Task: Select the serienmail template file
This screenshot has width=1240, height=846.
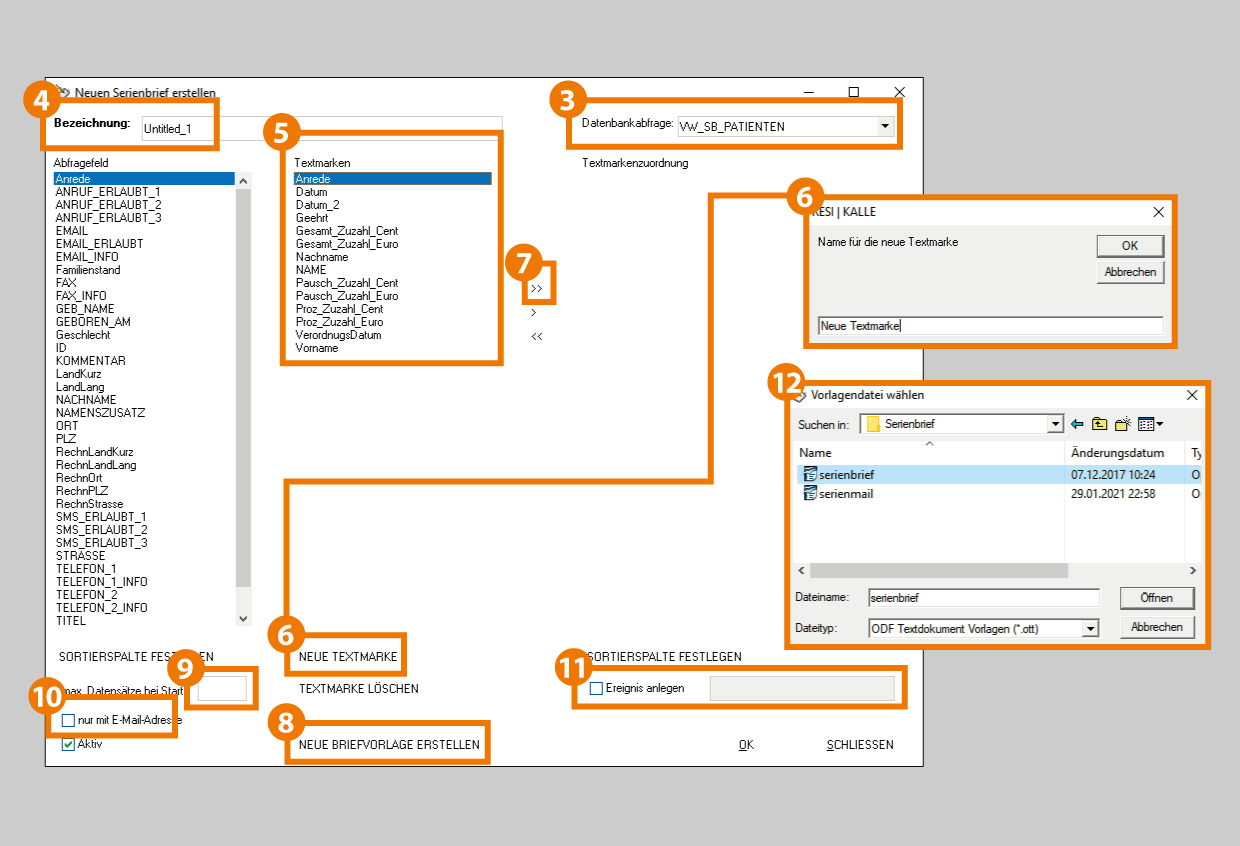Action: [846, 493]
